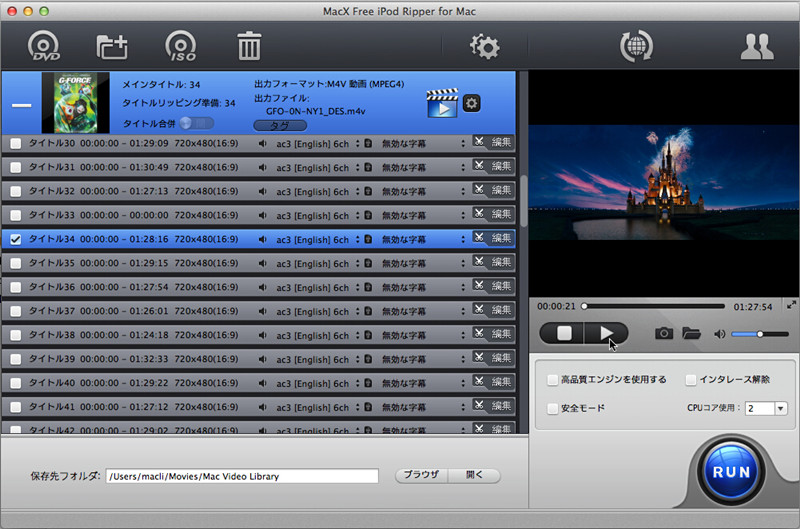Screen dimensions: 800x529
Task: Check the タイトル33 checkbox
Action: point(16,215)
